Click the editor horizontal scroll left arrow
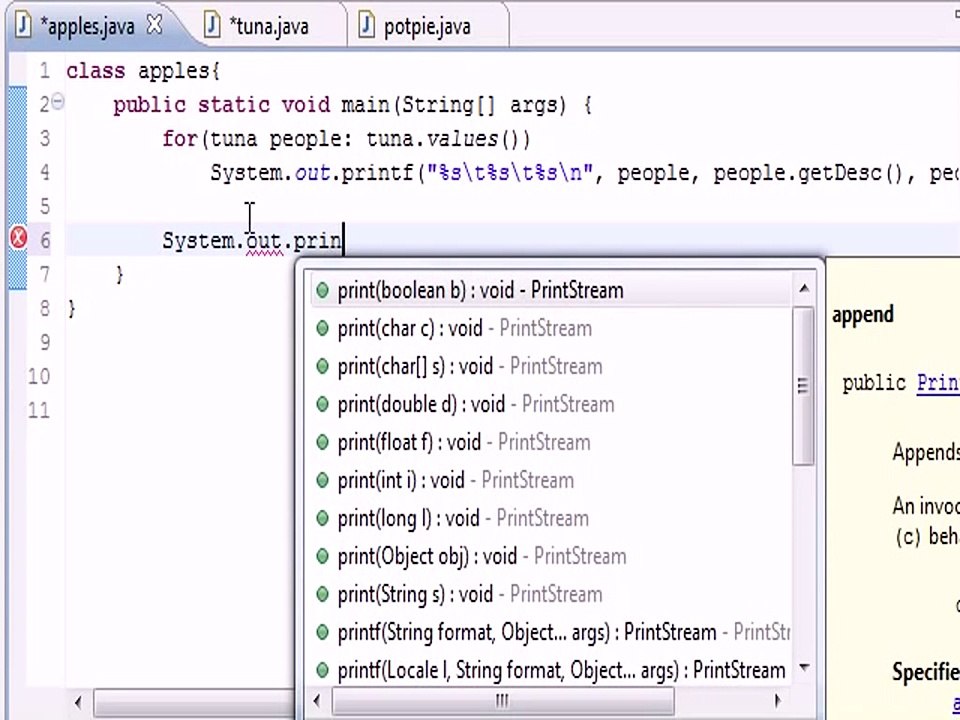960x720 pixels. [x=77, y=702]
